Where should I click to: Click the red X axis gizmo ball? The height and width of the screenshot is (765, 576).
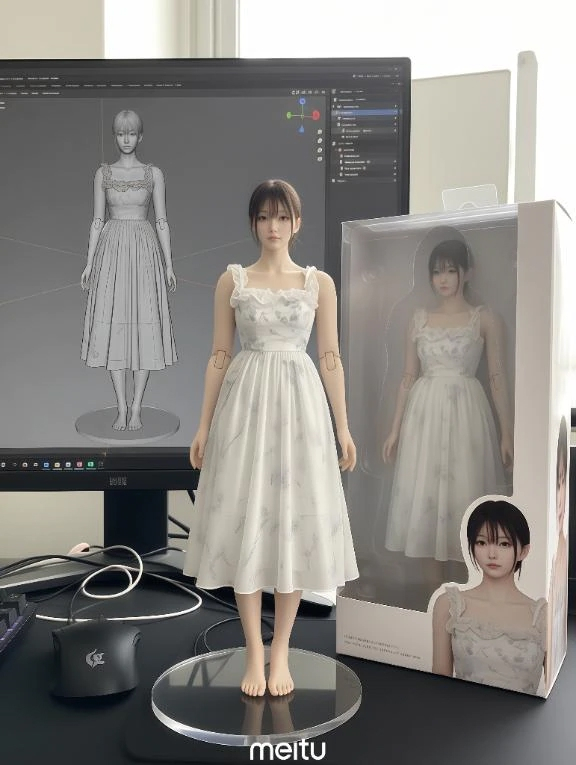coord(316,116)
